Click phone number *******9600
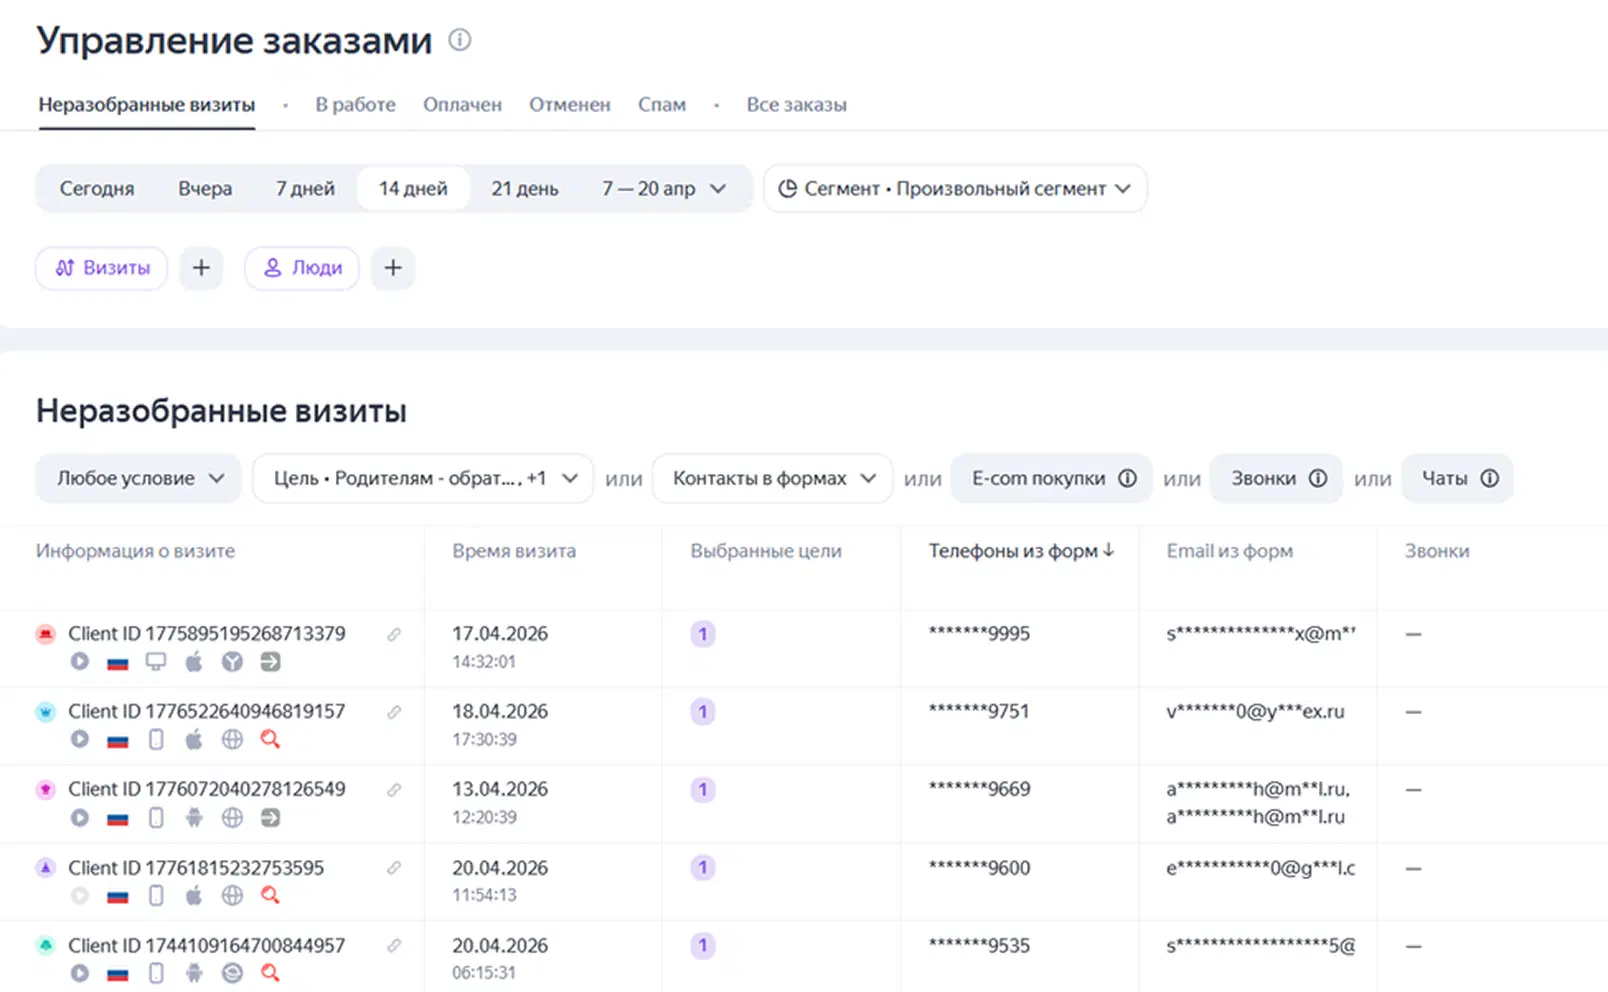 tap(980, 868)
